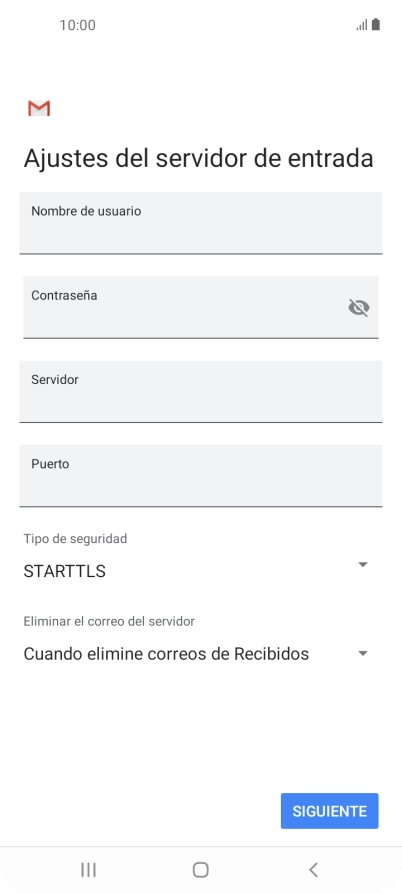Expand Tipo de seguridad dropdown arrow

point(363,564)
